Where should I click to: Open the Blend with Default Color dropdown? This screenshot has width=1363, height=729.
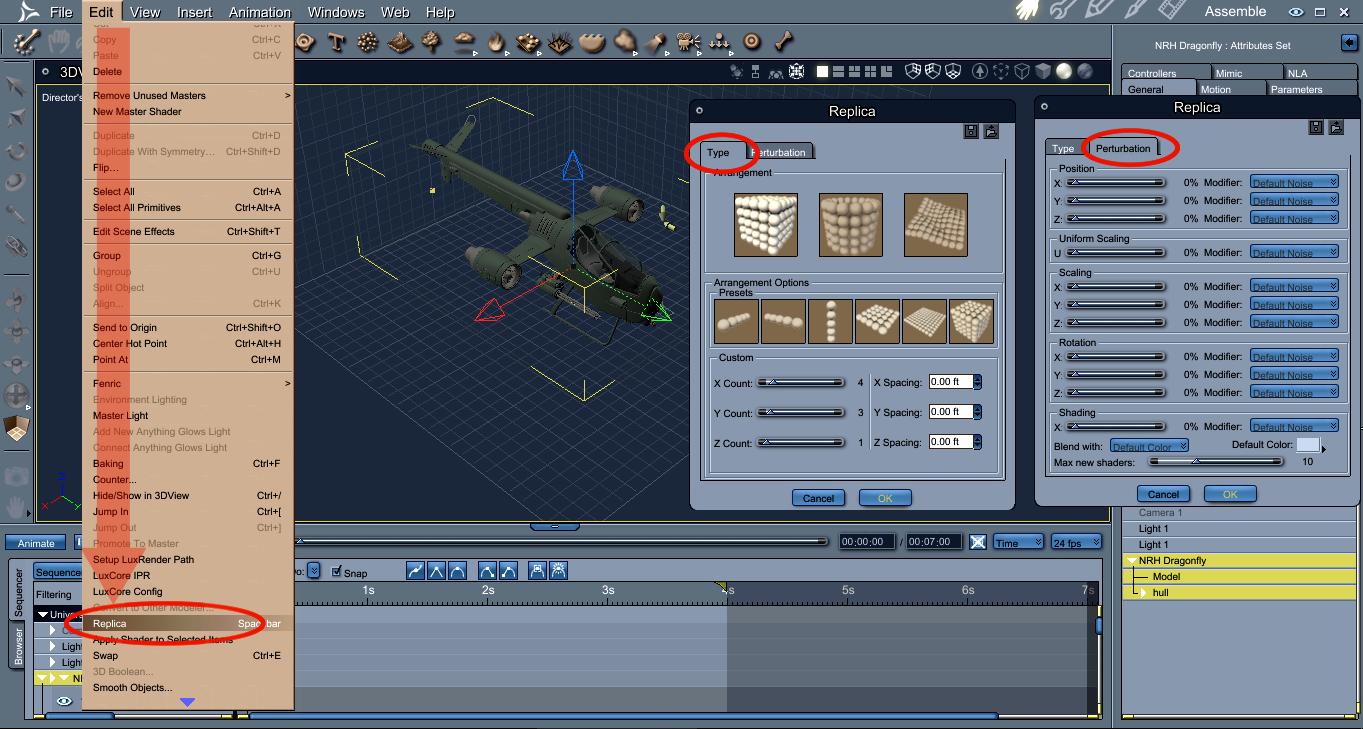[x=1148, y=446]
